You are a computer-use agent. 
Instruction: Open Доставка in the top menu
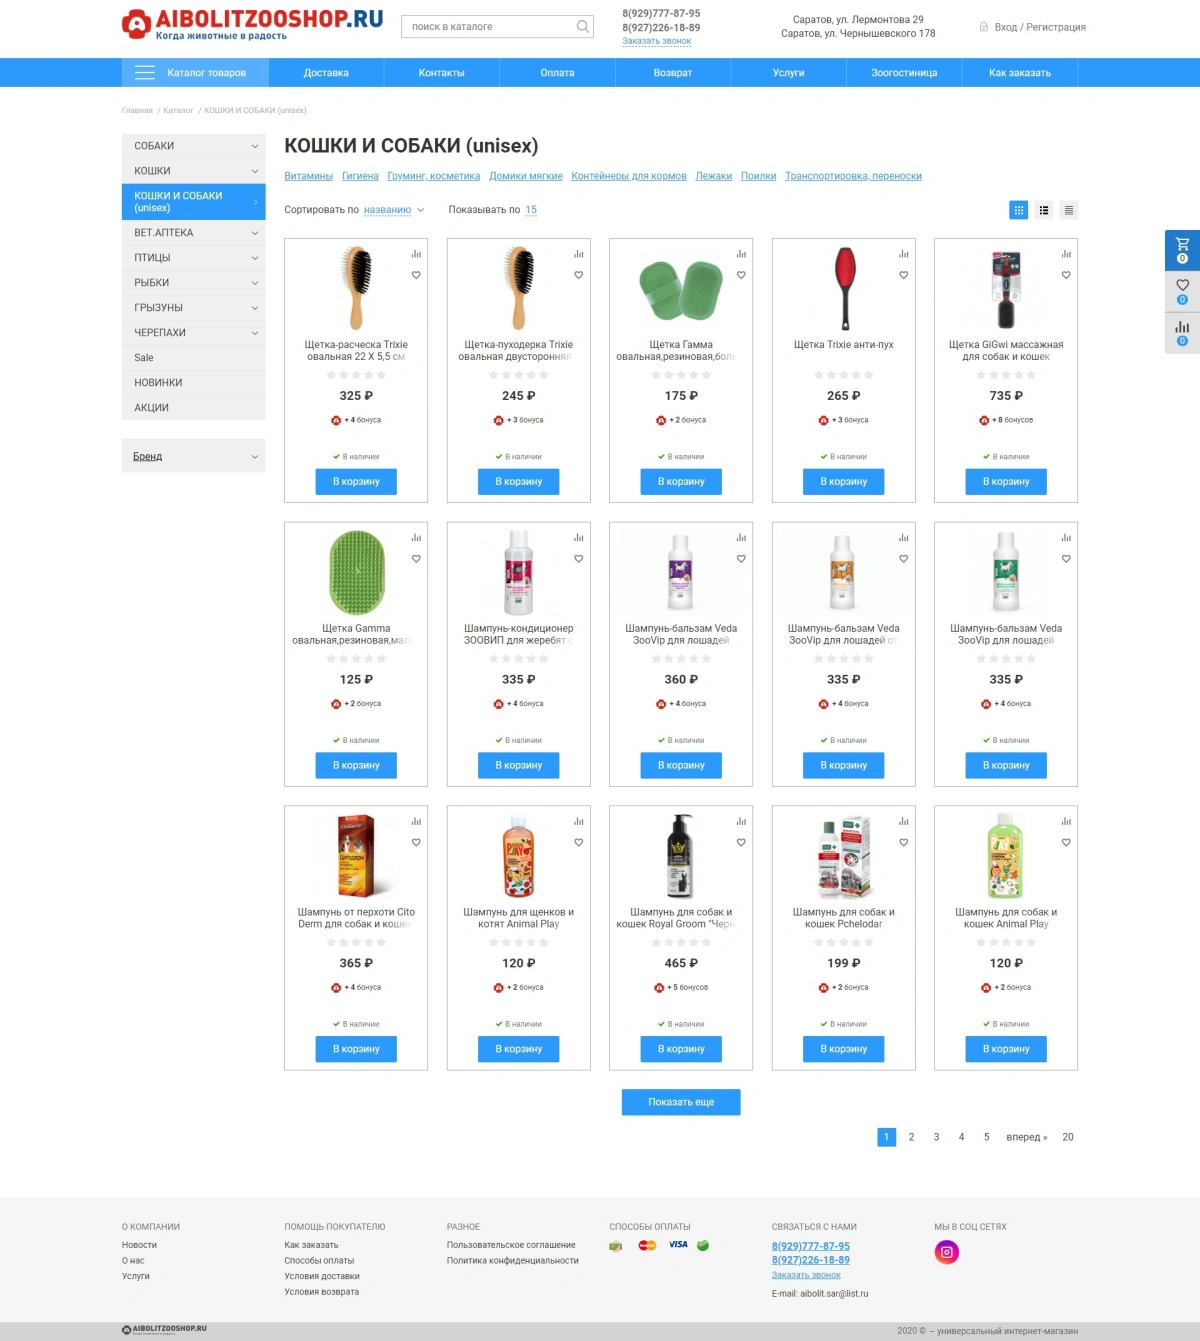(x=326, y=73)
